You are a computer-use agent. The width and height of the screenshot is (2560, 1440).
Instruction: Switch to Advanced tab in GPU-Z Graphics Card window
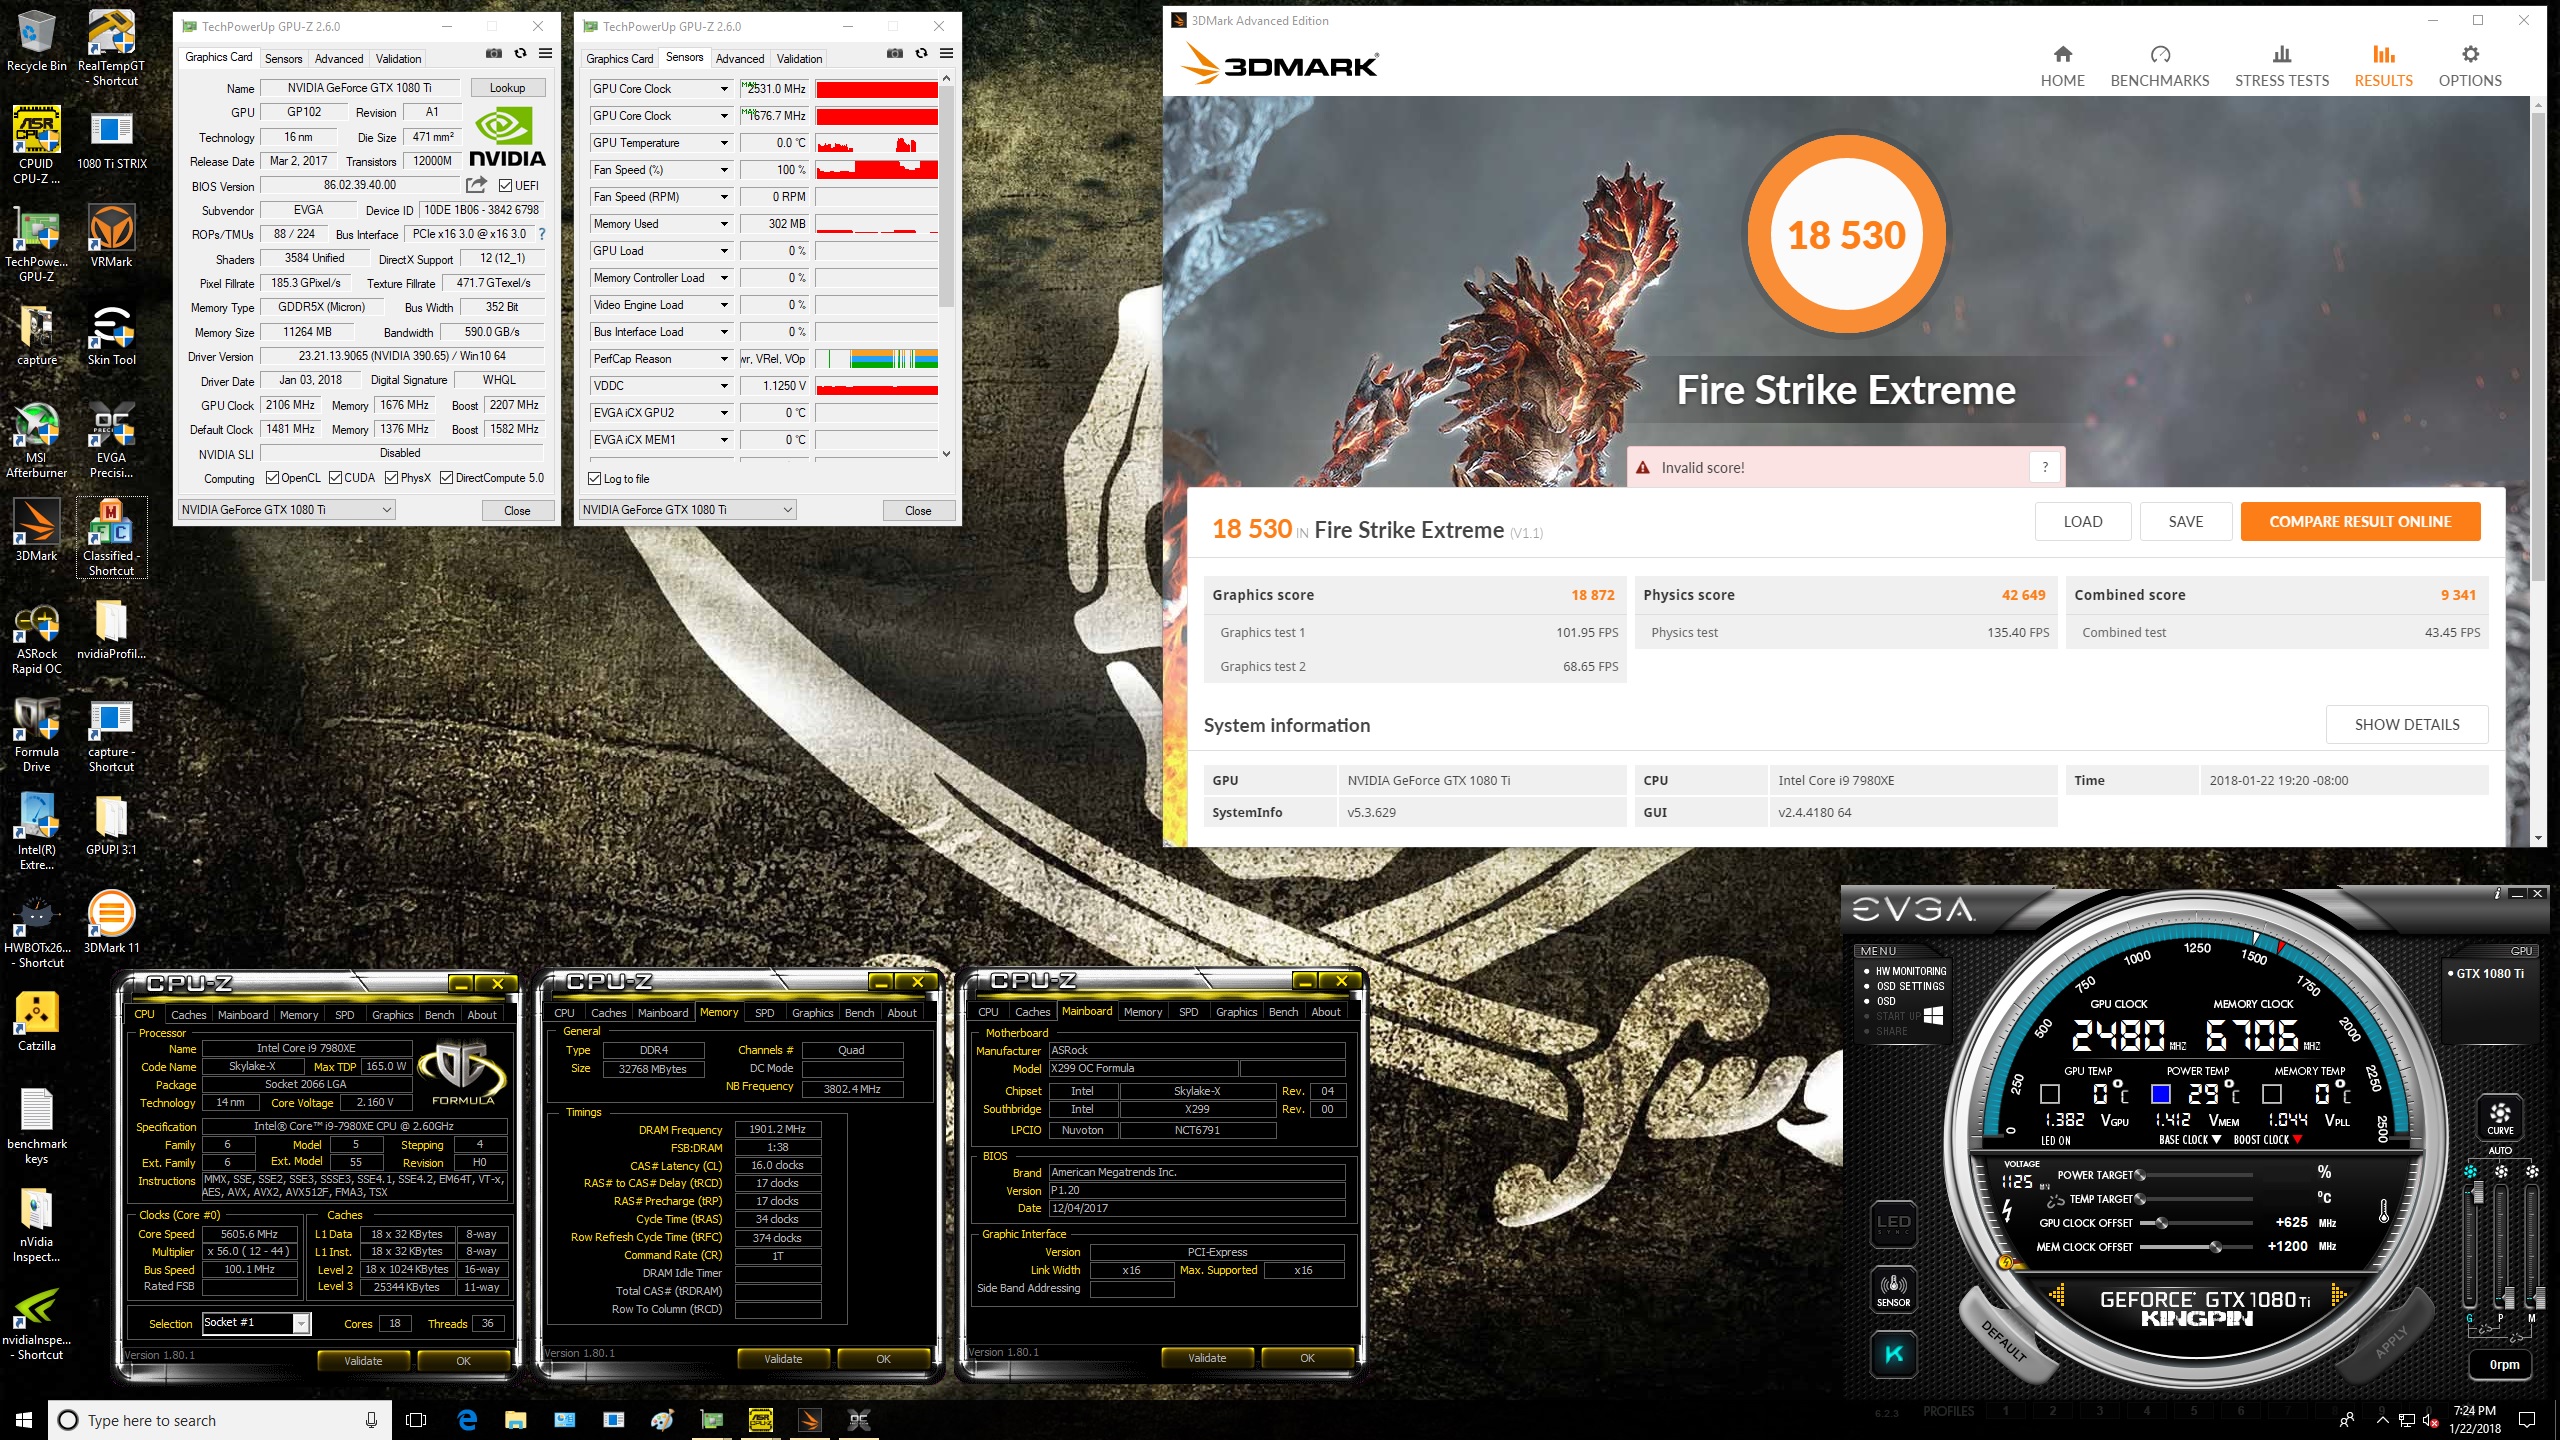(x=339, y=59)
